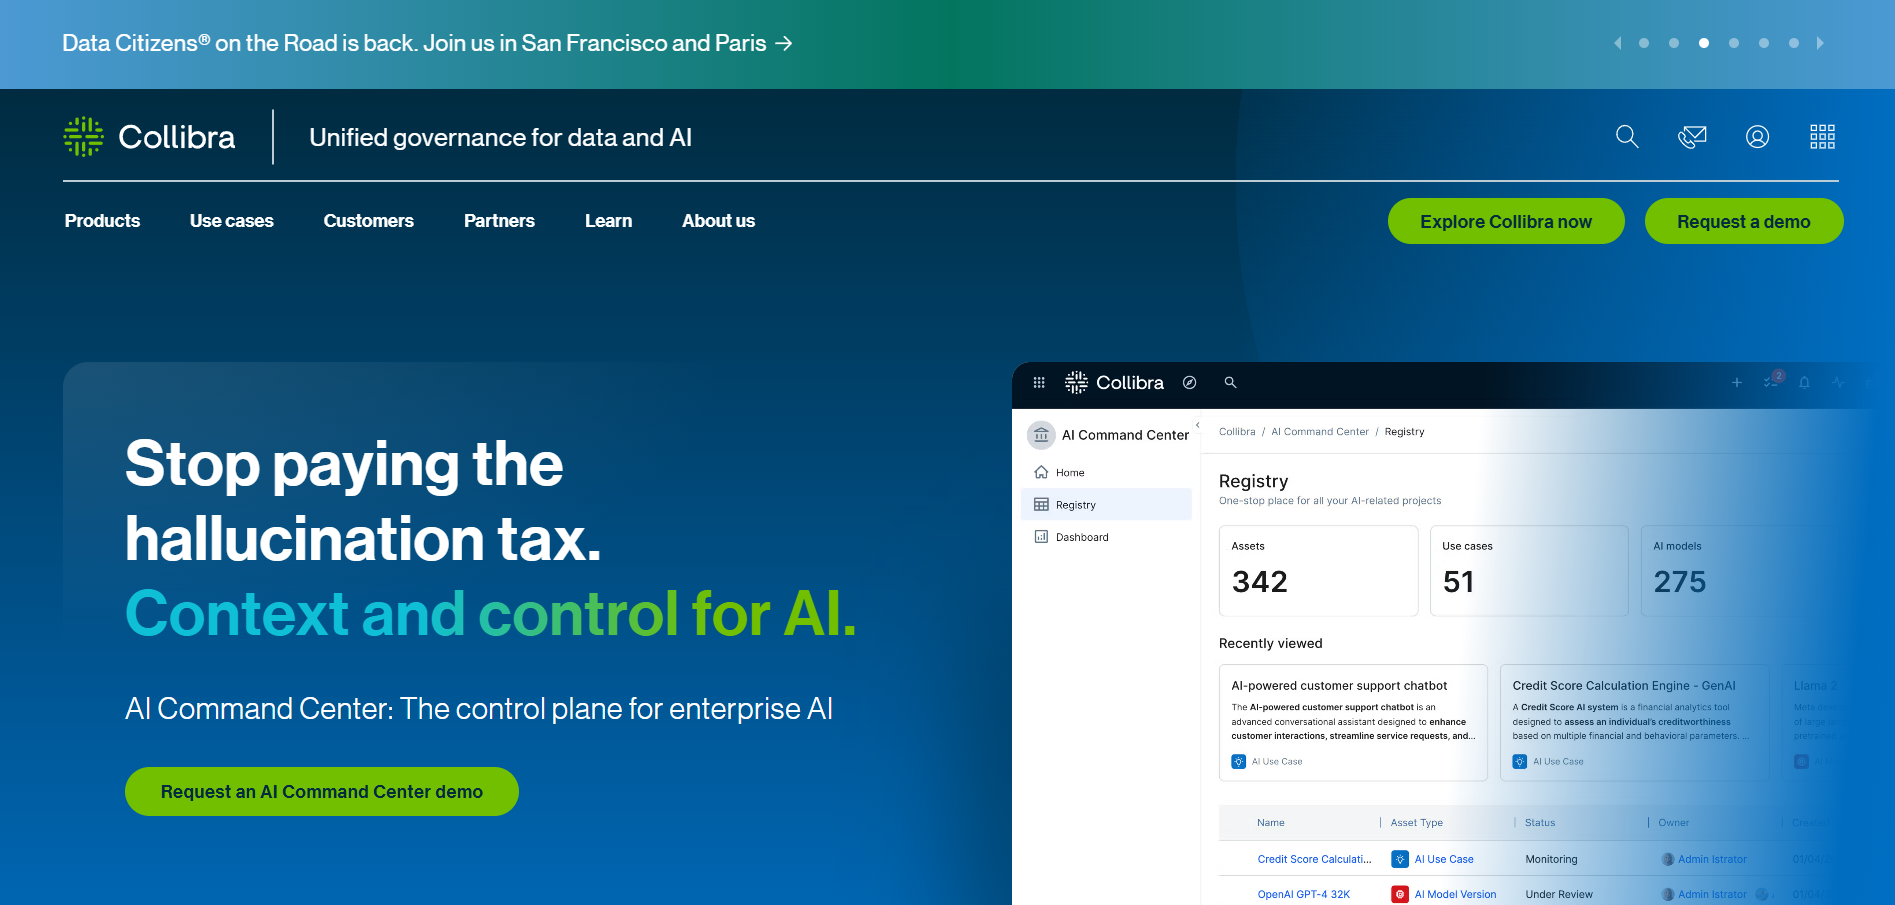Select Home in AI Command Center sidebar
The height and width of the screenshot is (905, 1895).
[x=1106, y=473]
